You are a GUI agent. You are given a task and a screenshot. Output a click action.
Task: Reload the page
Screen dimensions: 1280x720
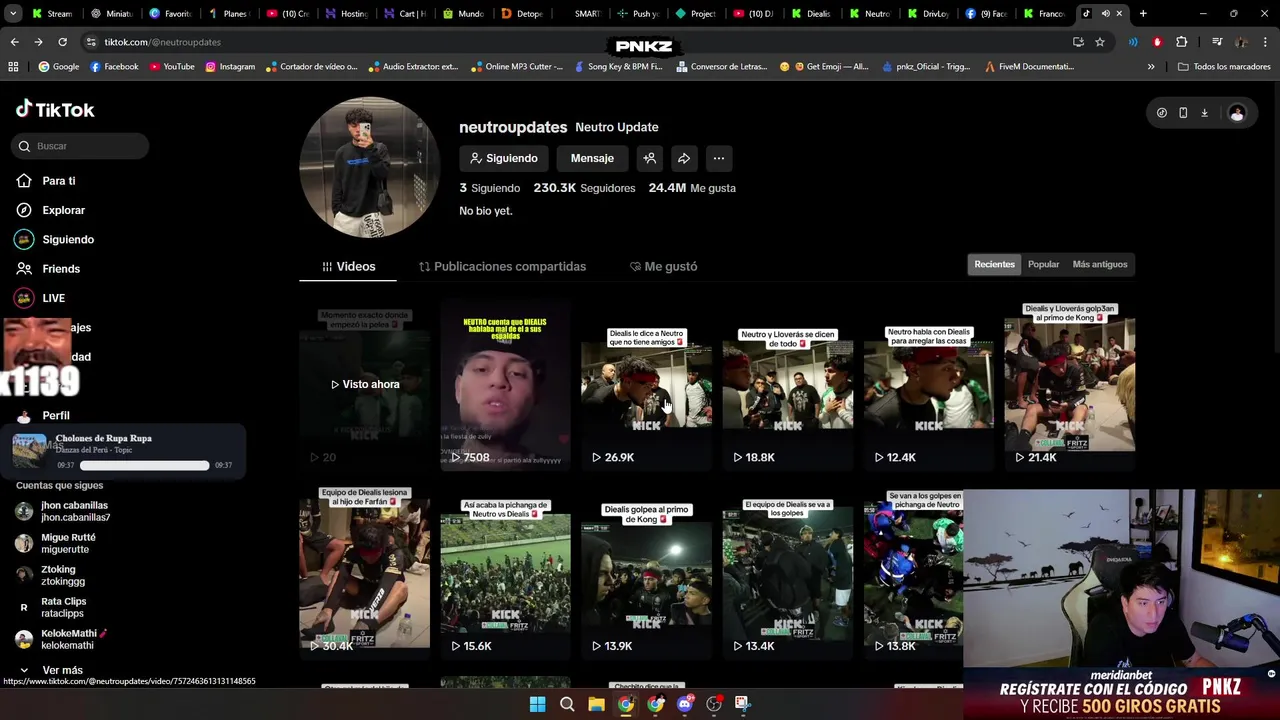point(62,42)
